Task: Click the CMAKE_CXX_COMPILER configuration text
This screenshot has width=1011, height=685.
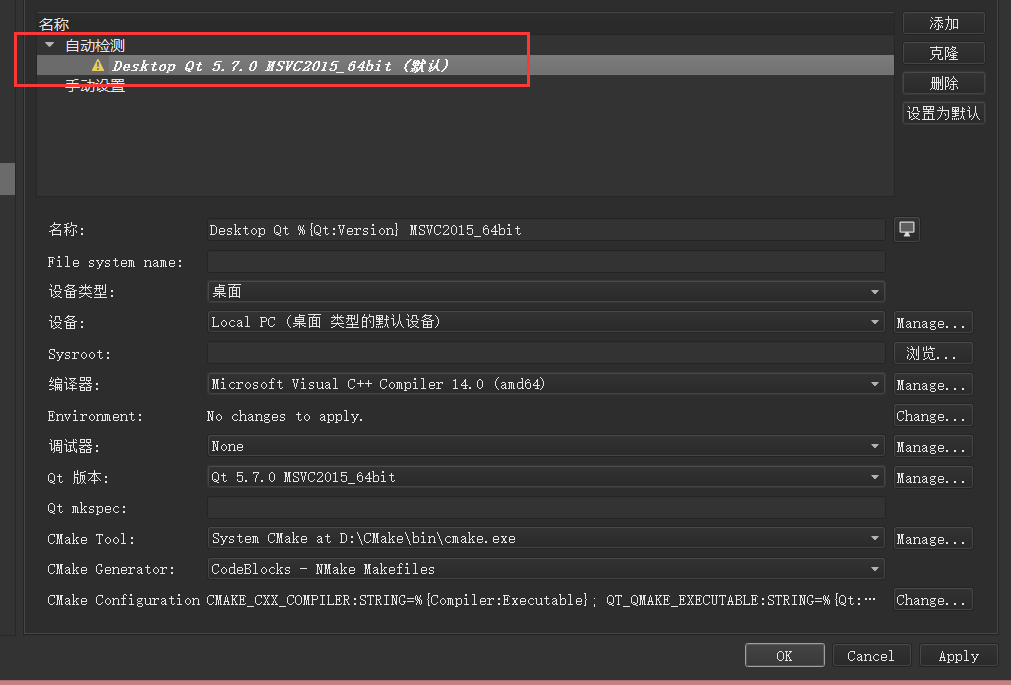Action: 540,600
